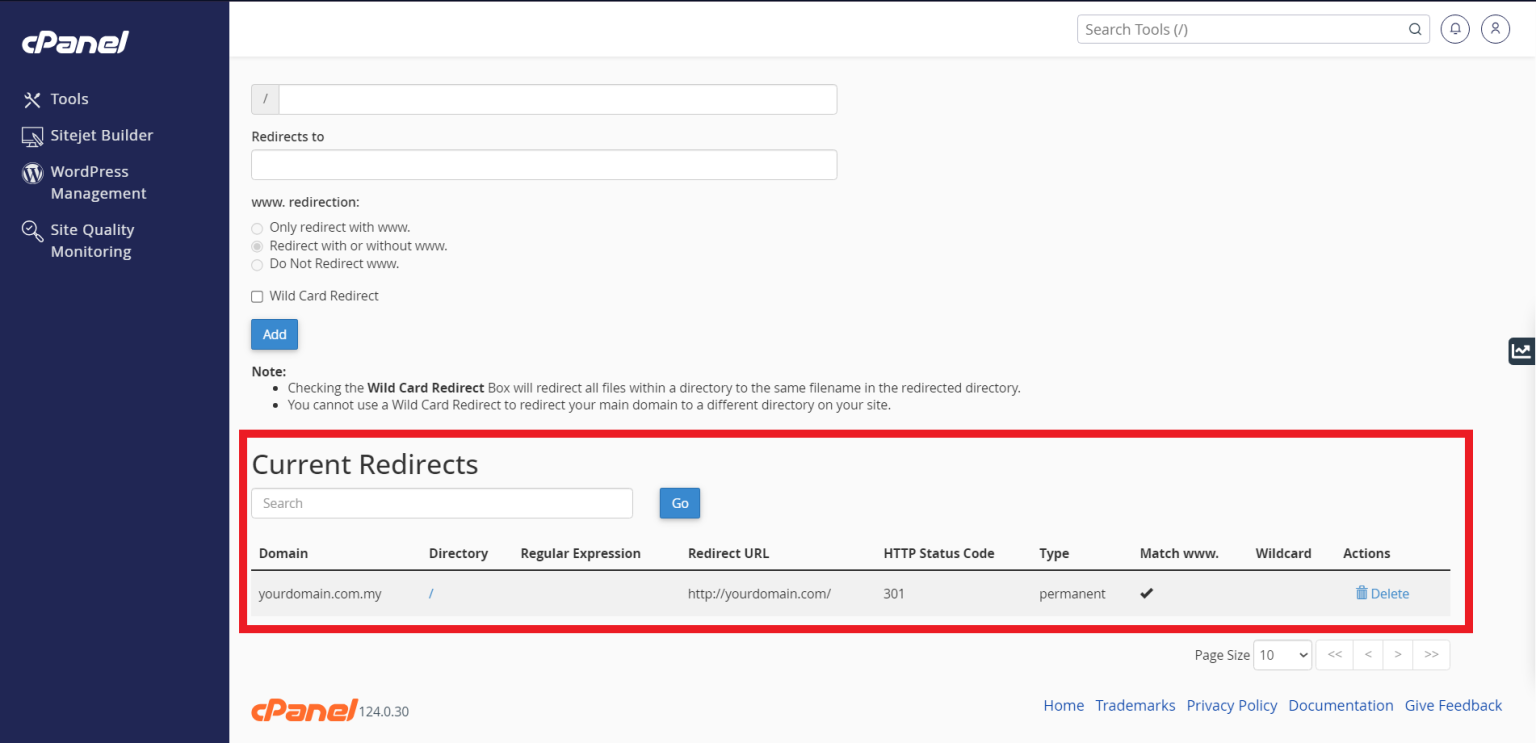The height and width of the screenshot is (743, 1536).
Task: Go to next page with the arrow
Action: [1397, 654]
